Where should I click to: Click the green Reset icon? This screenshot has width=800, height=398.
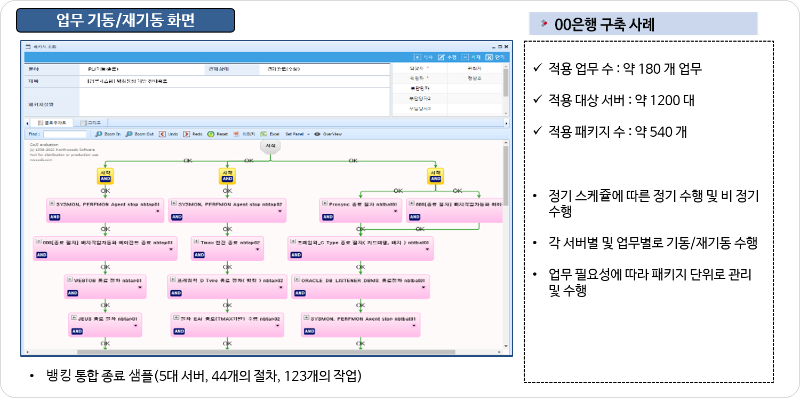[x=210, y=134]
